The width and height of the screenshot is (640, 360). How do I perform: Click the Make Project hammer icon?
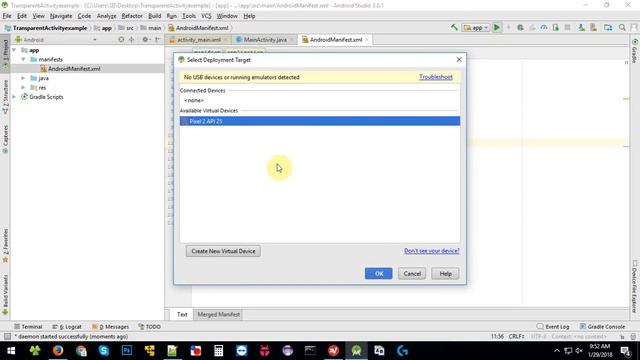click(x=454, y=28)
